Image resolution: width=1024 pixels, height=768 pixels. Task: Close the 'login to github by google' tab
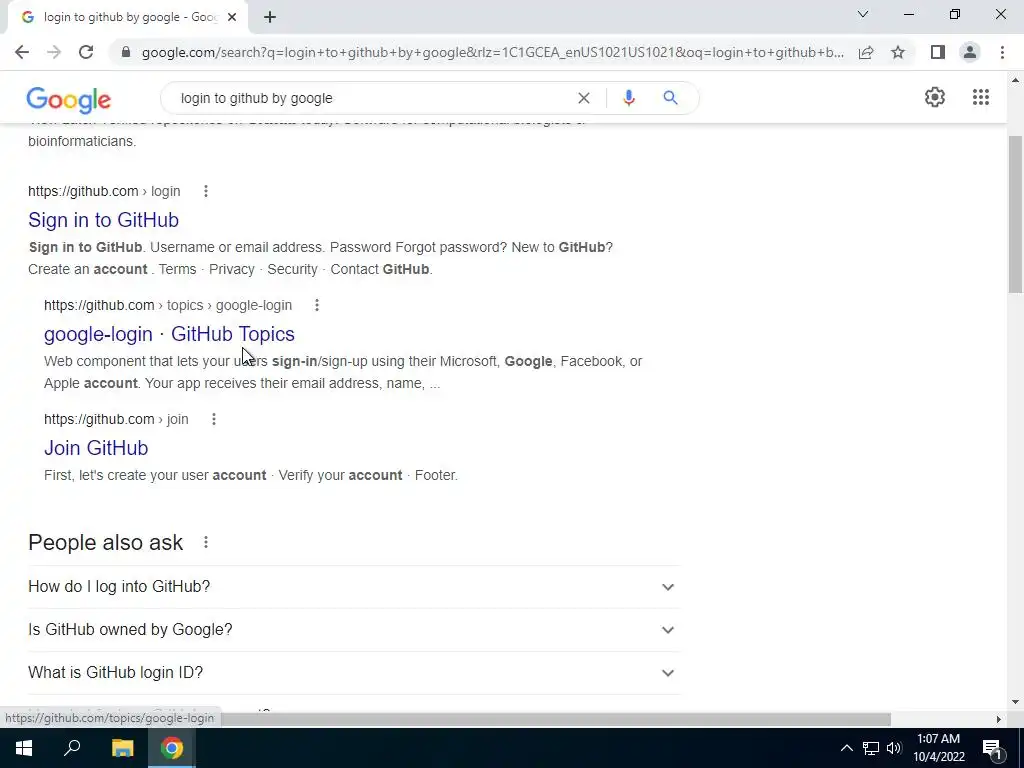(x=232, y=18)
